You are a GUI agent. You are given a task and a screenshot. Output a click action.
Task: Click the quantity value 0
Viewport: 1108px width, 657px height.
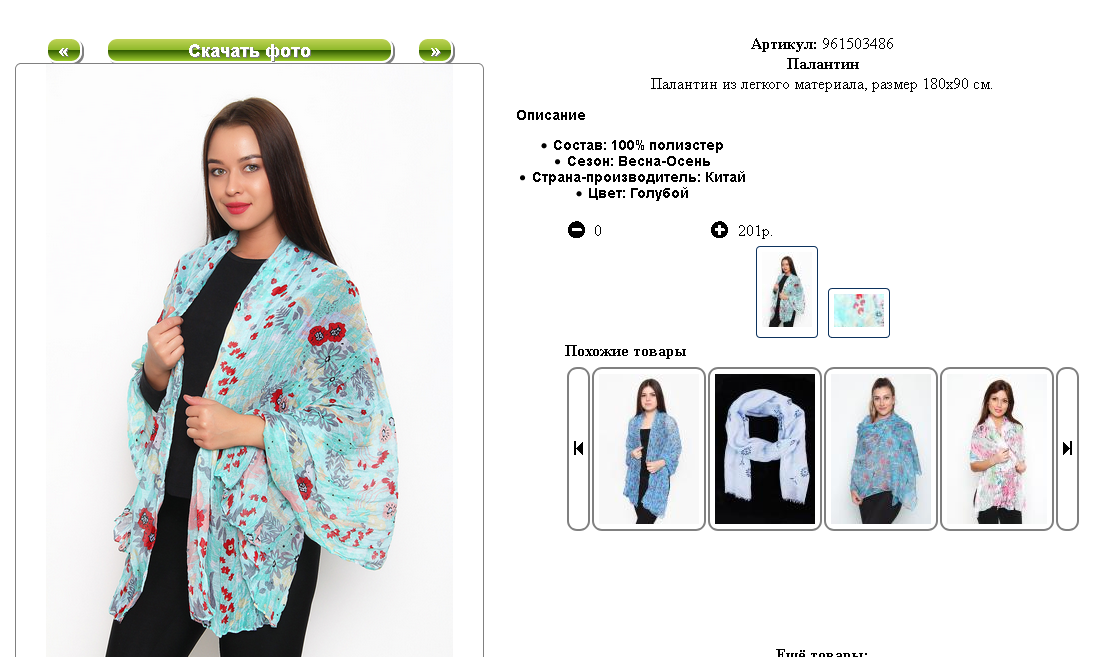[x=598, y=231]
